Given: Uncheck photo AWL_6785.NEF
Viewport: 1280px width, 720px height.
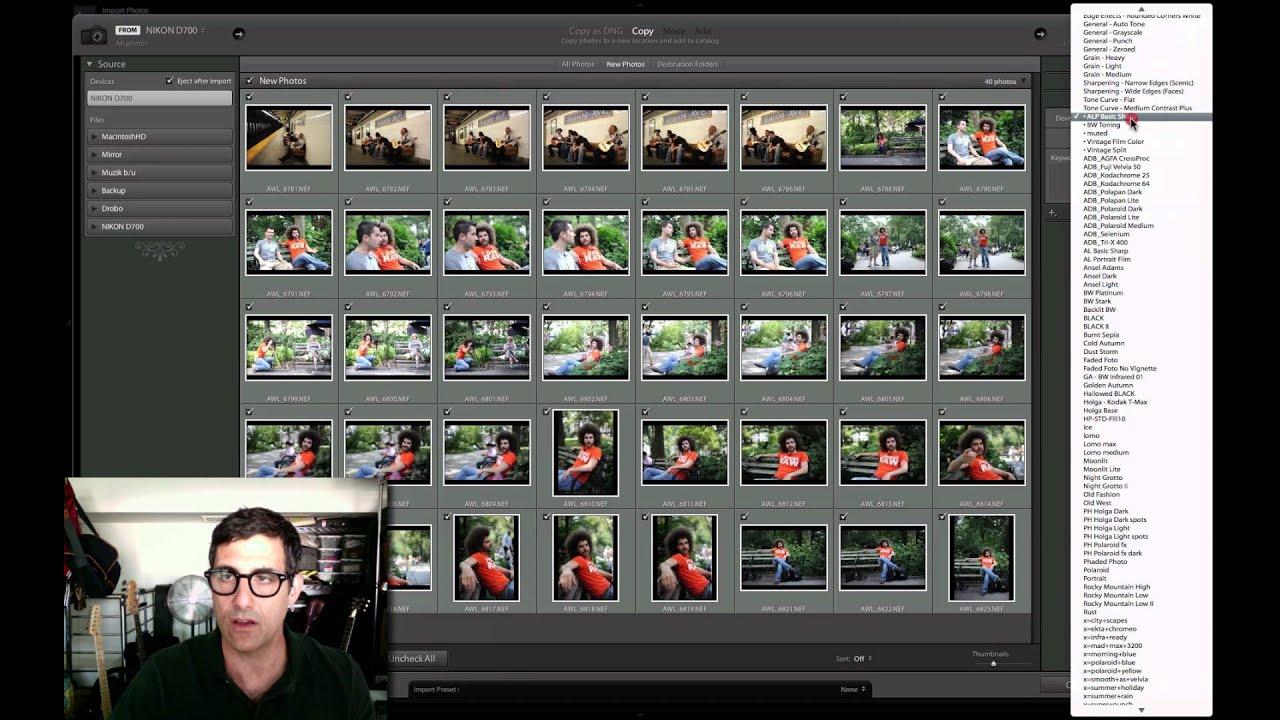Looking at the screenshot, I should (x=645, y=97).
